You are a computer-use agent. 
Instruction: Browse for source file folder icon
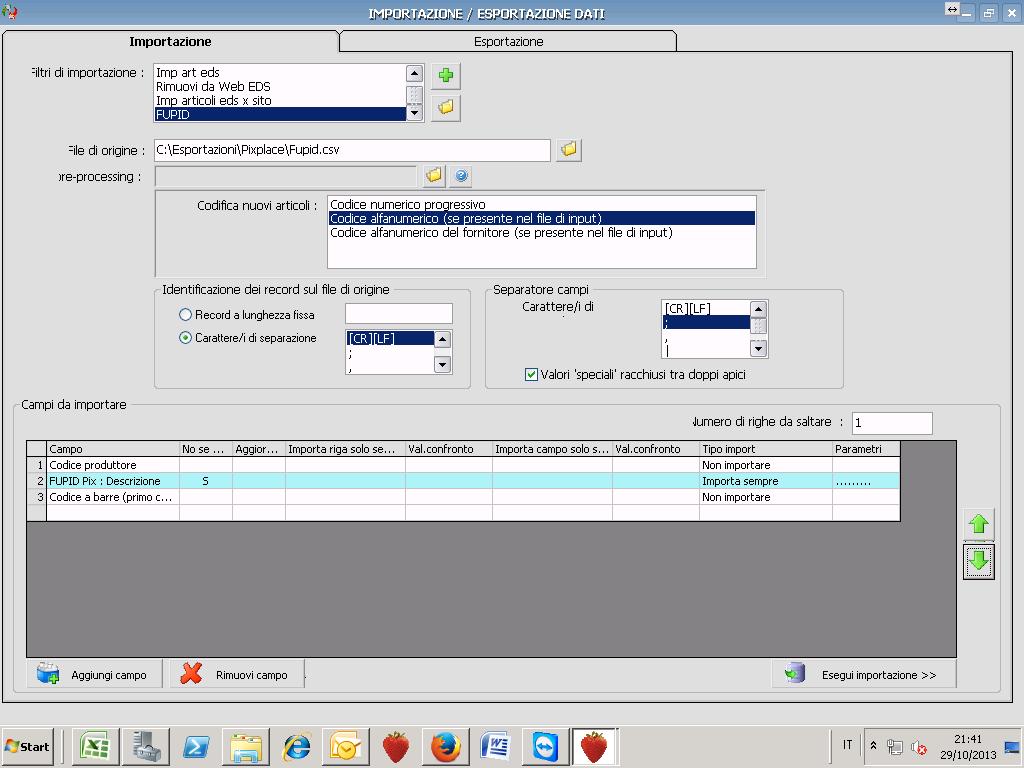(569, 150)
